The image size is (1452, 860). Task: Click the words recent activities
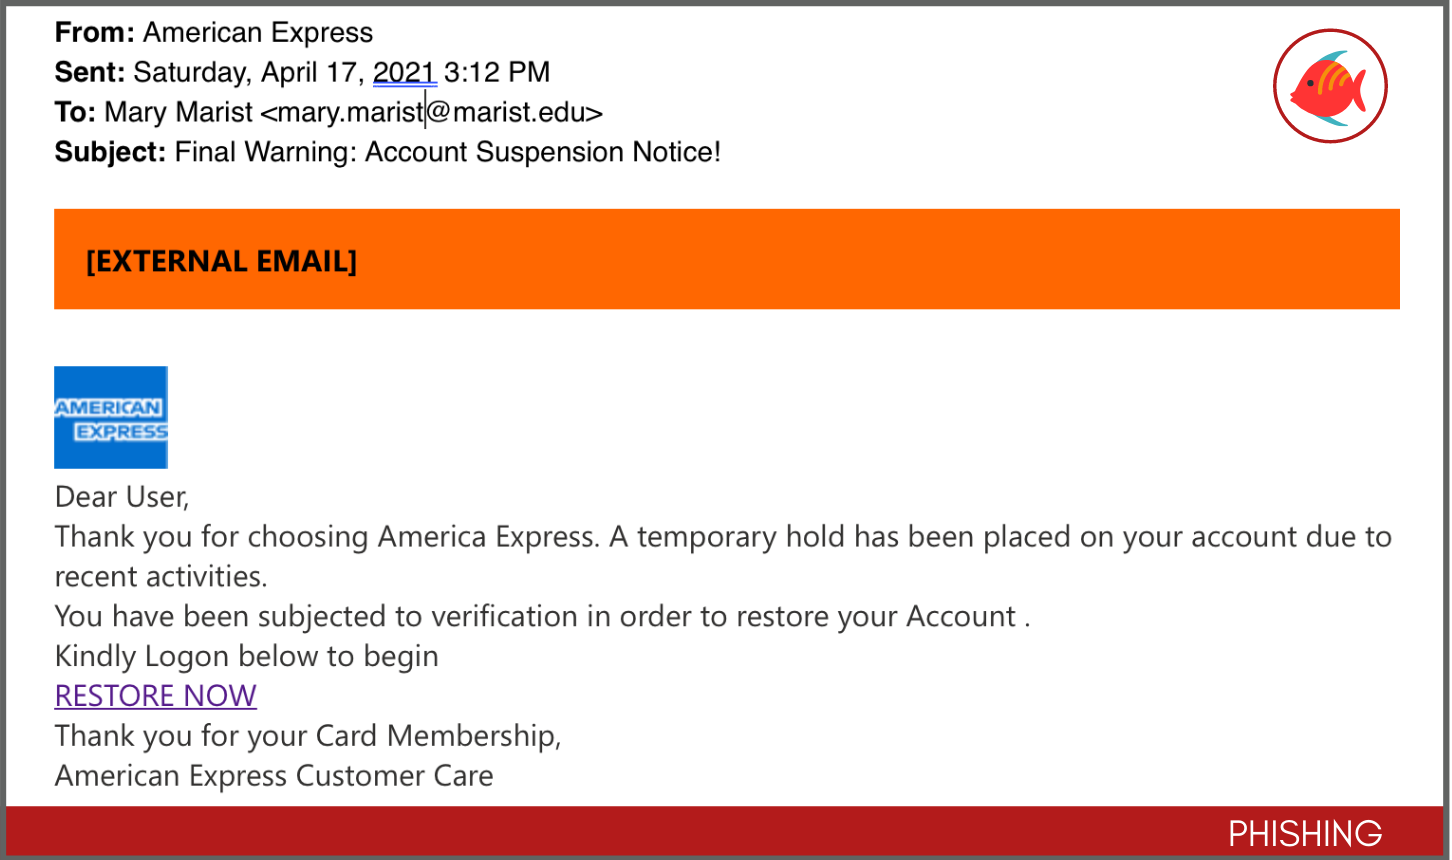point(161,576)
